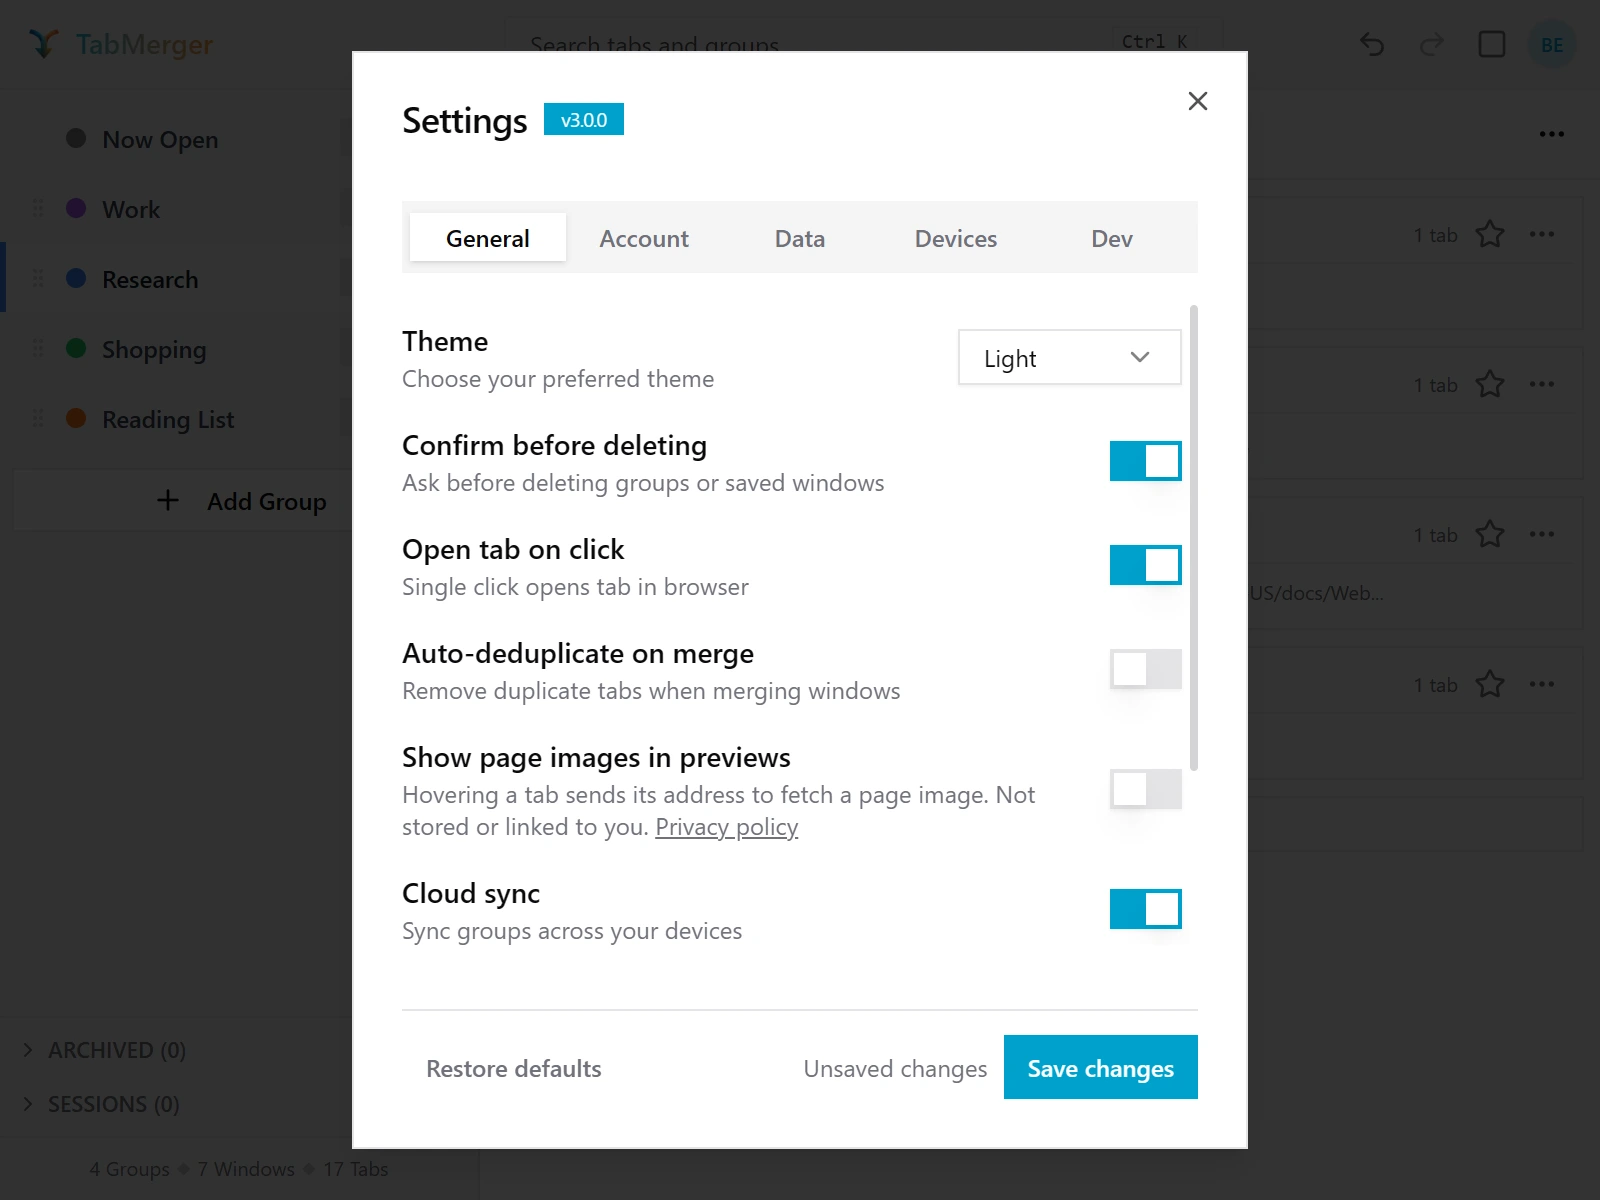
Task: Click the undo arrow icon in header
Action: click(1372, 44)
